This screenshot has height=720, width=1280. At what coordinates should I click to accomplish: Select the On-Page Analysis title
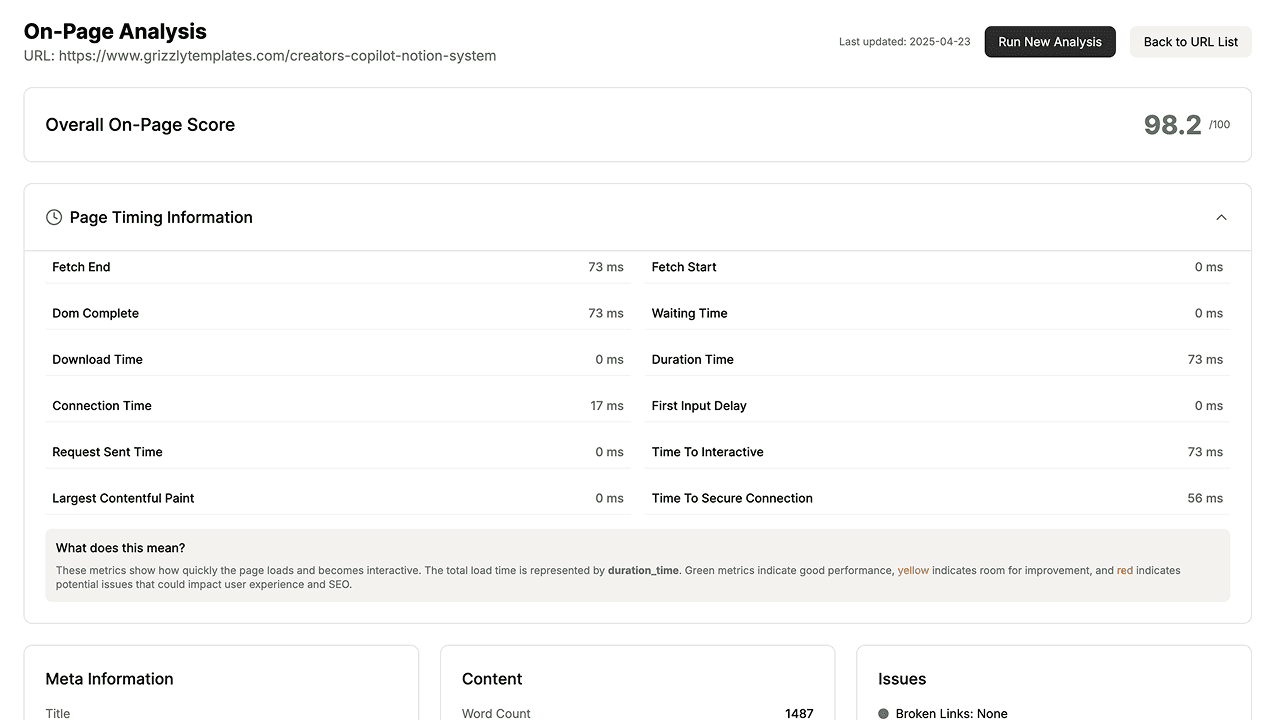[x=115, y=31]
